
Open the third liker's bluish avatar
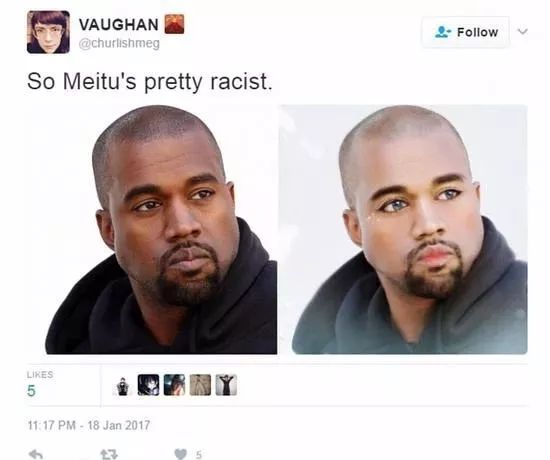174,385
